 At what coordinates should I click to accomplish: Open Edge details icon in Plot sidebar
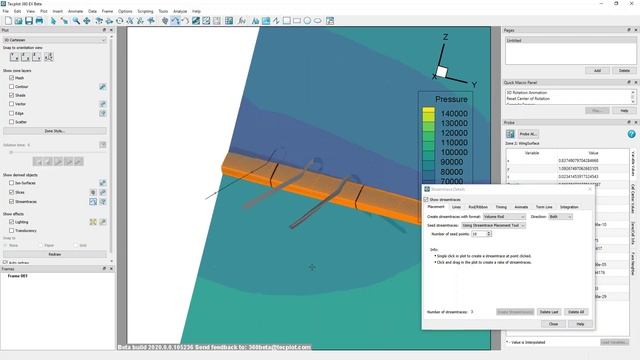(x=102, y=113)
